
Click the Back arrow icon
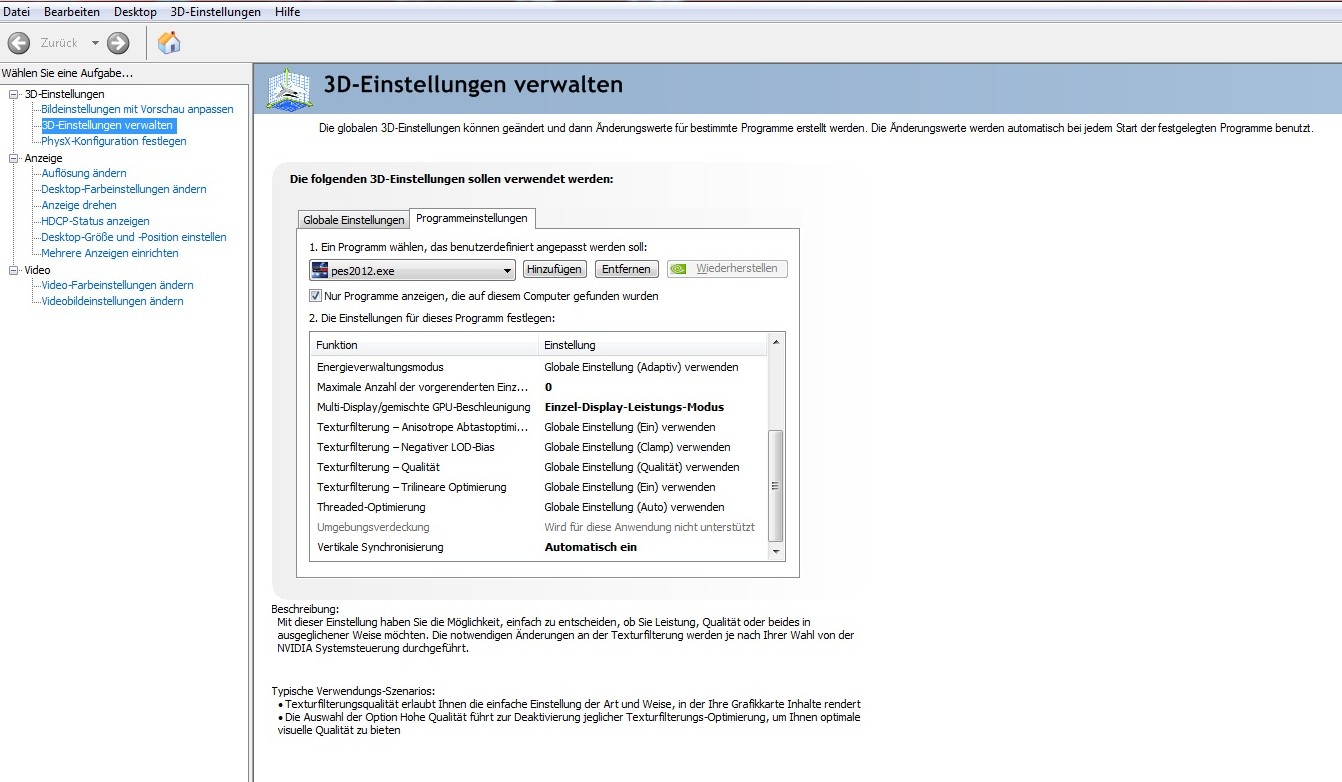19,43
